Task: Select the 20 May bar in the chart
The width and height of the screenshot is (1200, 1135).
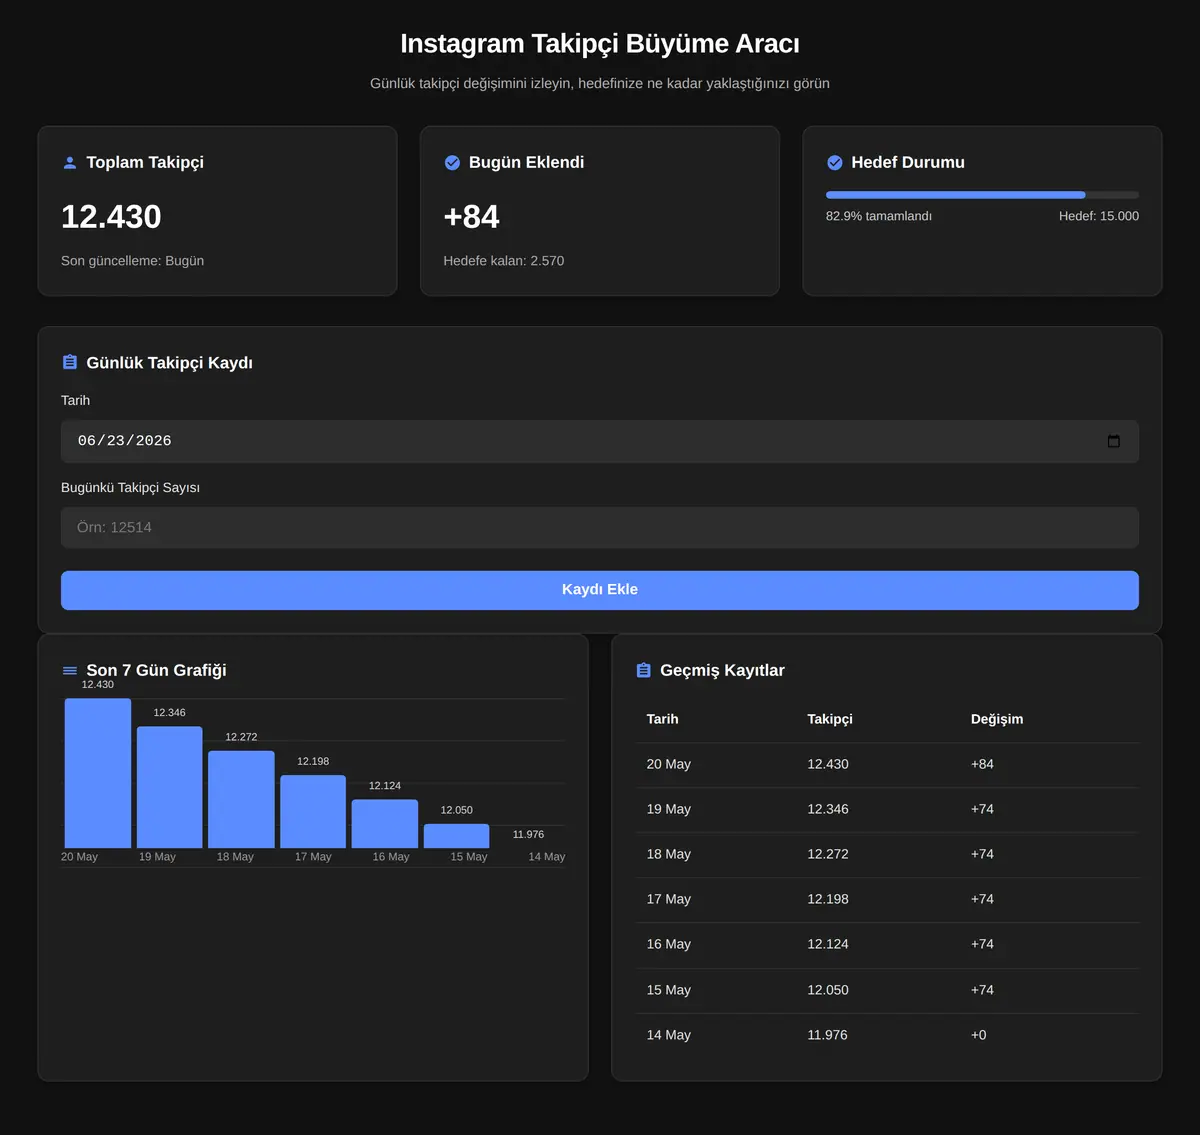Action: pyautogui.click(x=98, y=773)
